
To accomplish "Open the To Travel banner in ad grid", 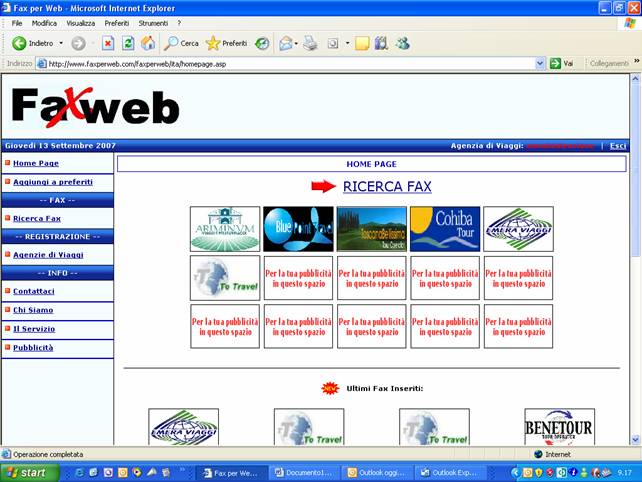I will (x=225, y=278).
